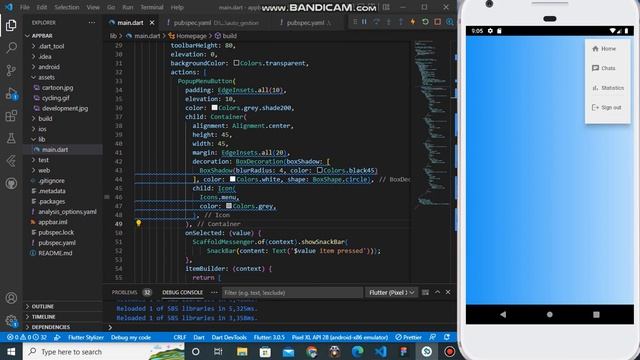Open the Search view in activity bar
Viewport: 640px width, 360px height.
[x=11, y=48]
